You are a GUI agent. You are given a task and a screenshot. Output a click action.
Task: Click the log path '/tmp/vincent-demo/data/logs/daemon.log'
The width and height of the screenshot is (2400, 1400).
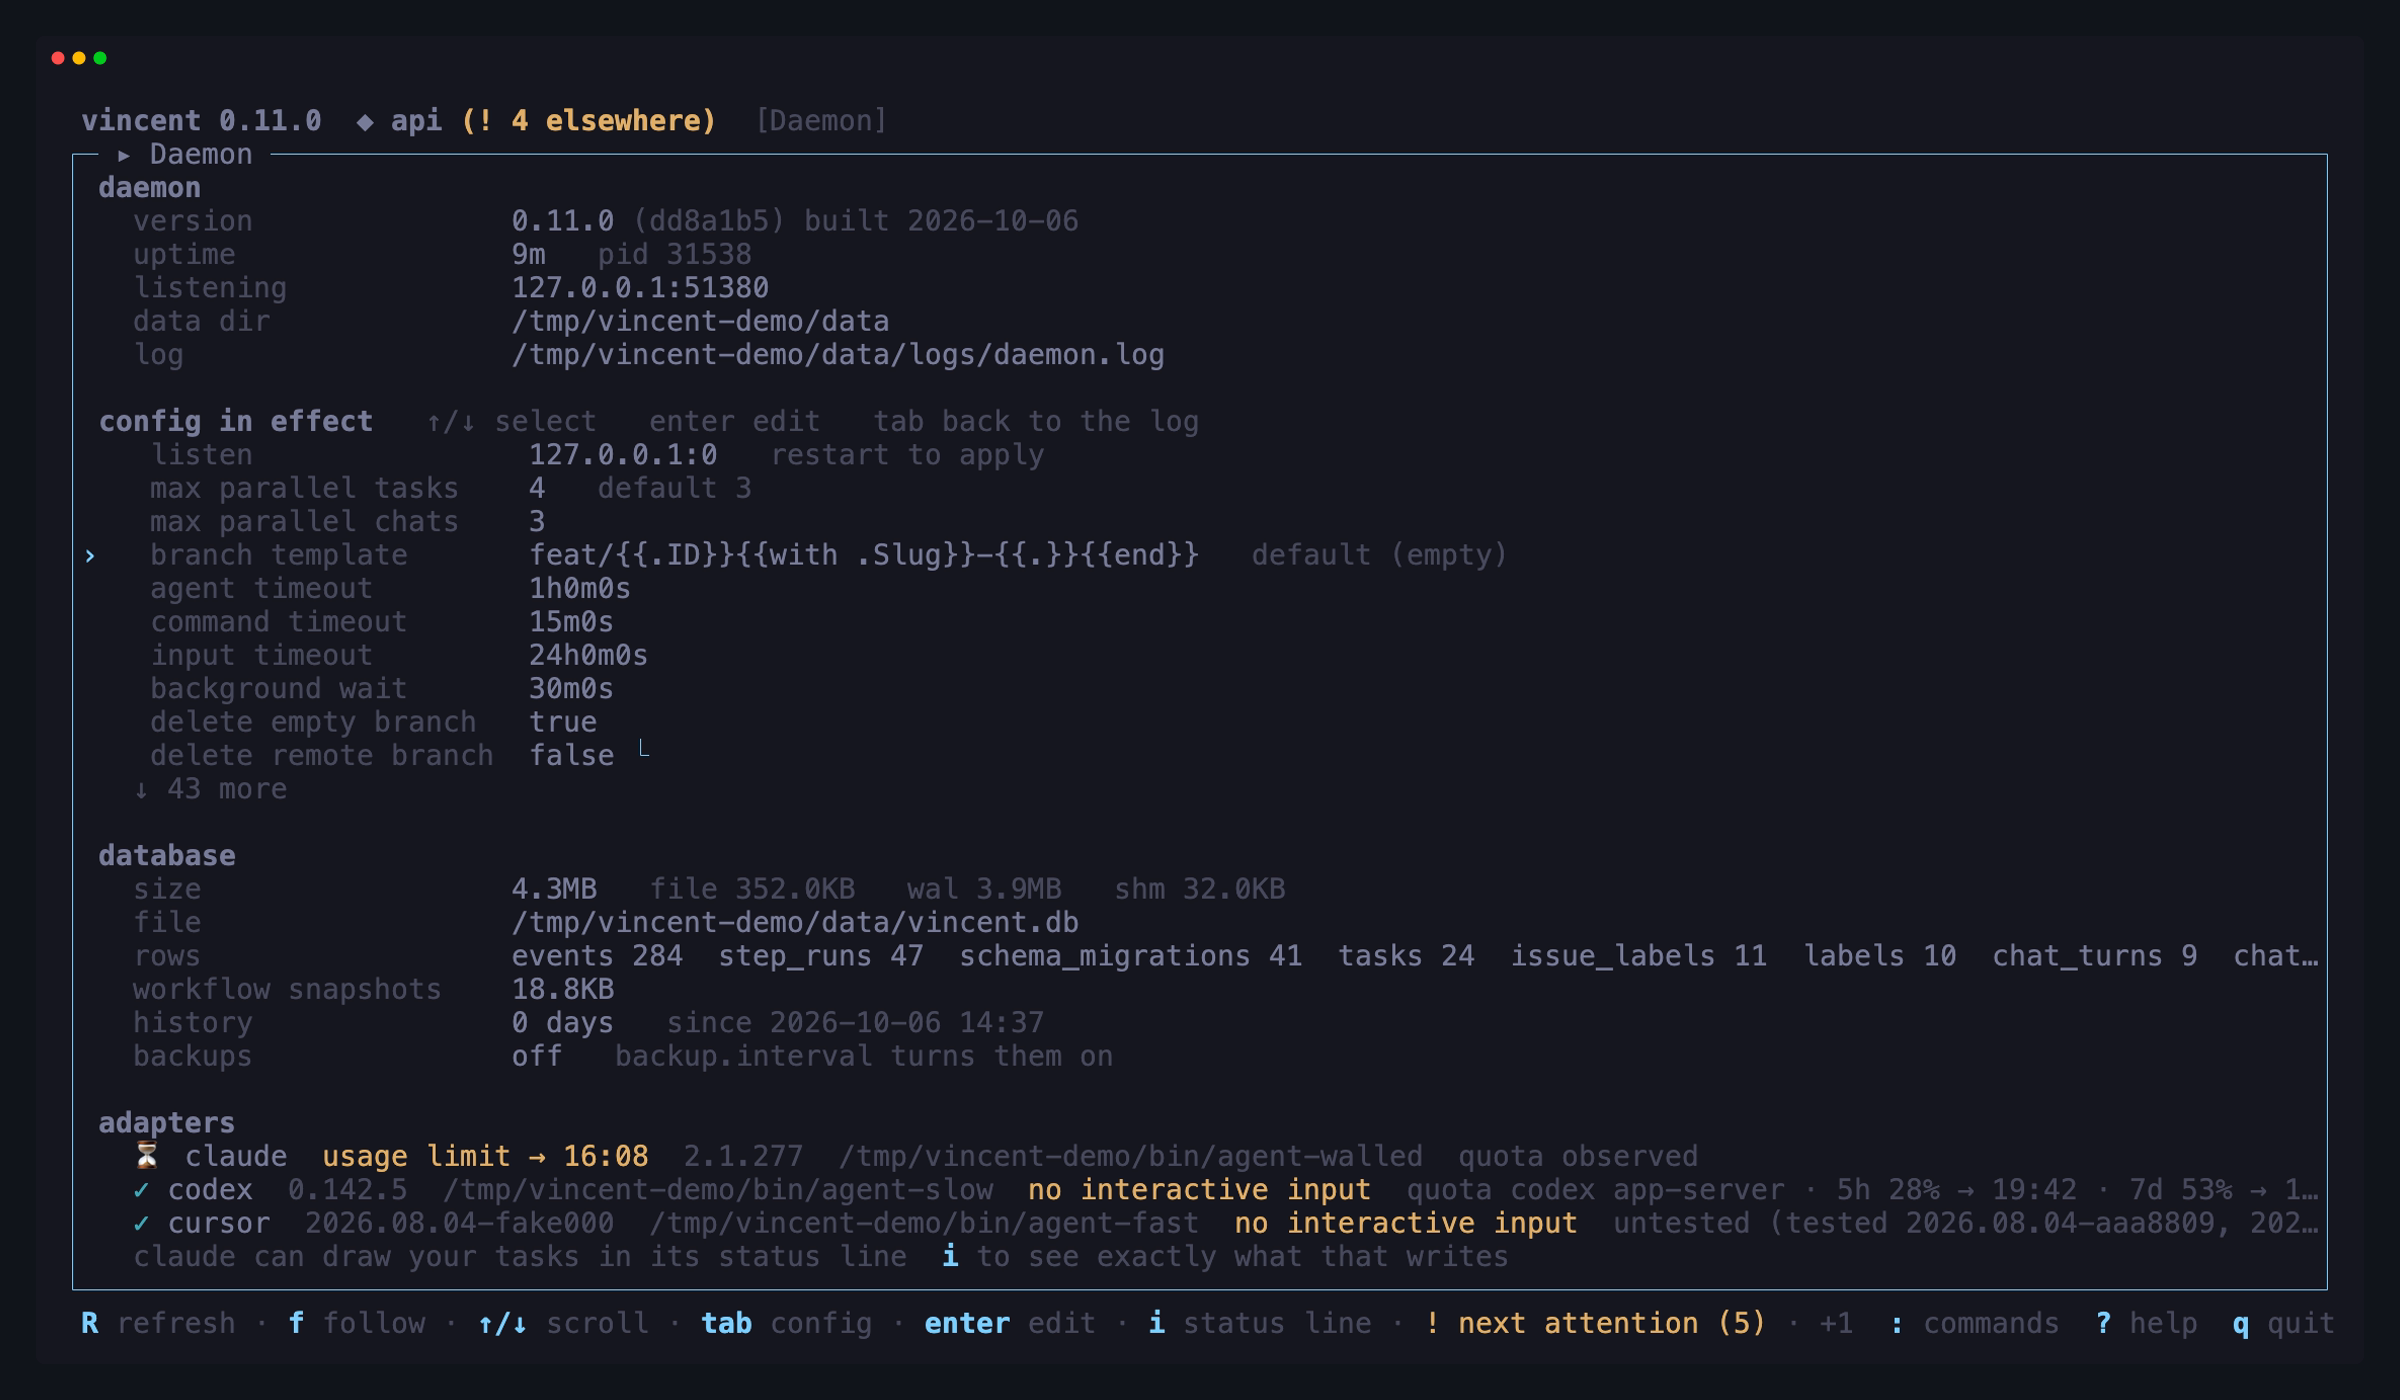[x=838, y=355]
